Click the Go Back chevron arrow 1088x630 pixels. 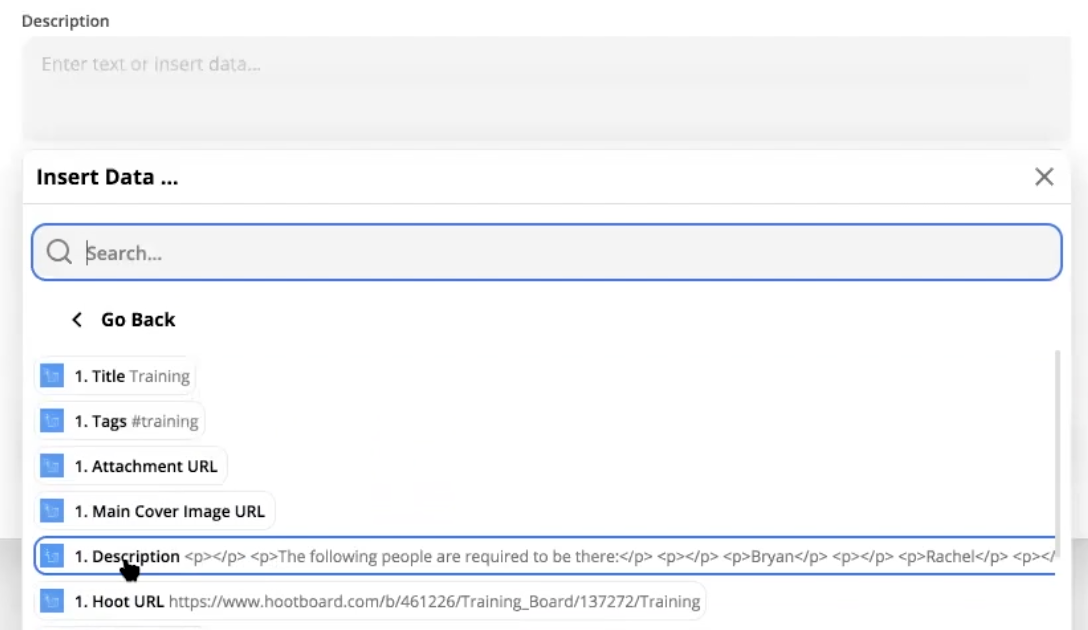pyautogui.click(x=77, y=320)
